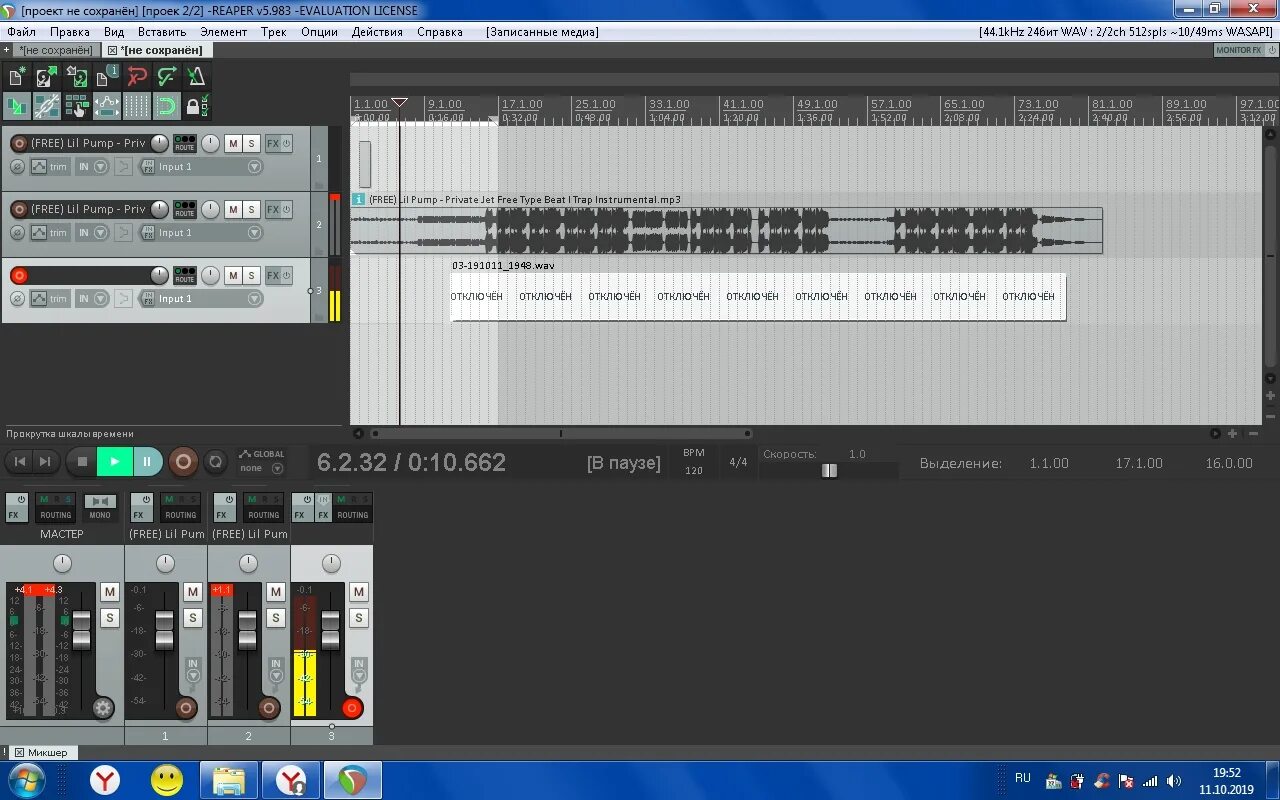The image size is (1280, 800).
Task: Toggle the repeat loop button
Action: point(215,462)
